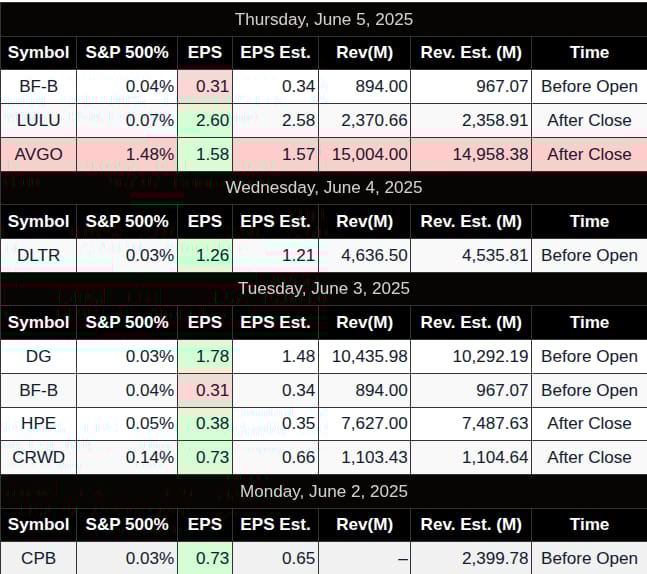The width and height of the screenshot is (647, 574).
Task: Click AVGO revenue value 15,004.00
Action: click(x=370, y=154)
